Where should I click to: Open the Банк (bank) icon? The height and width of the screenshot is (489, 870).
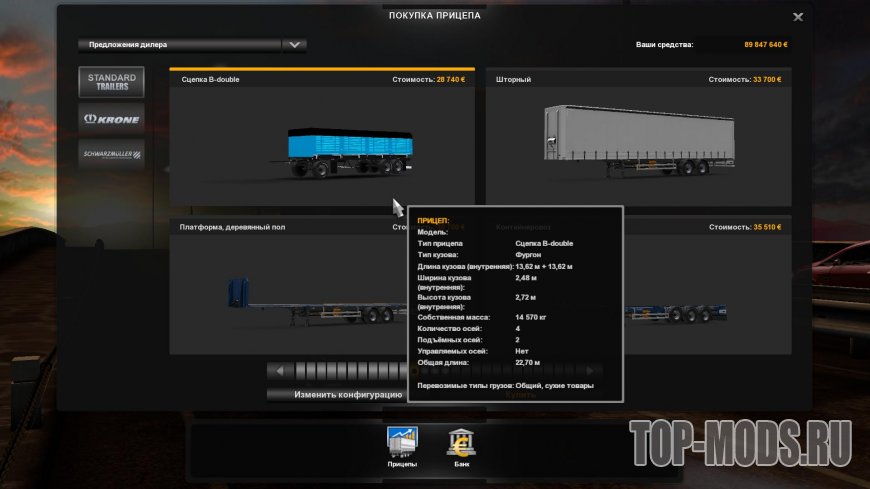[461, 441]
